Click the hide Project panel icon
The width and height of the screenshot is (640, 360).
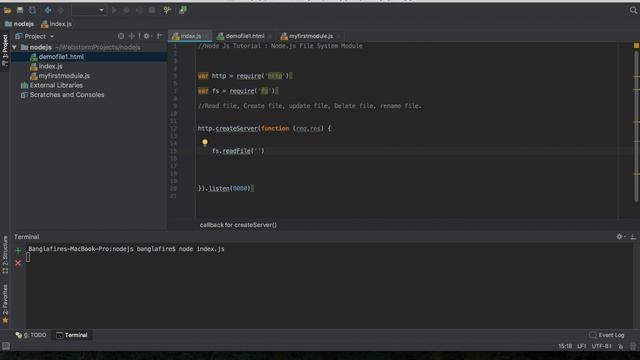[160, 36]
